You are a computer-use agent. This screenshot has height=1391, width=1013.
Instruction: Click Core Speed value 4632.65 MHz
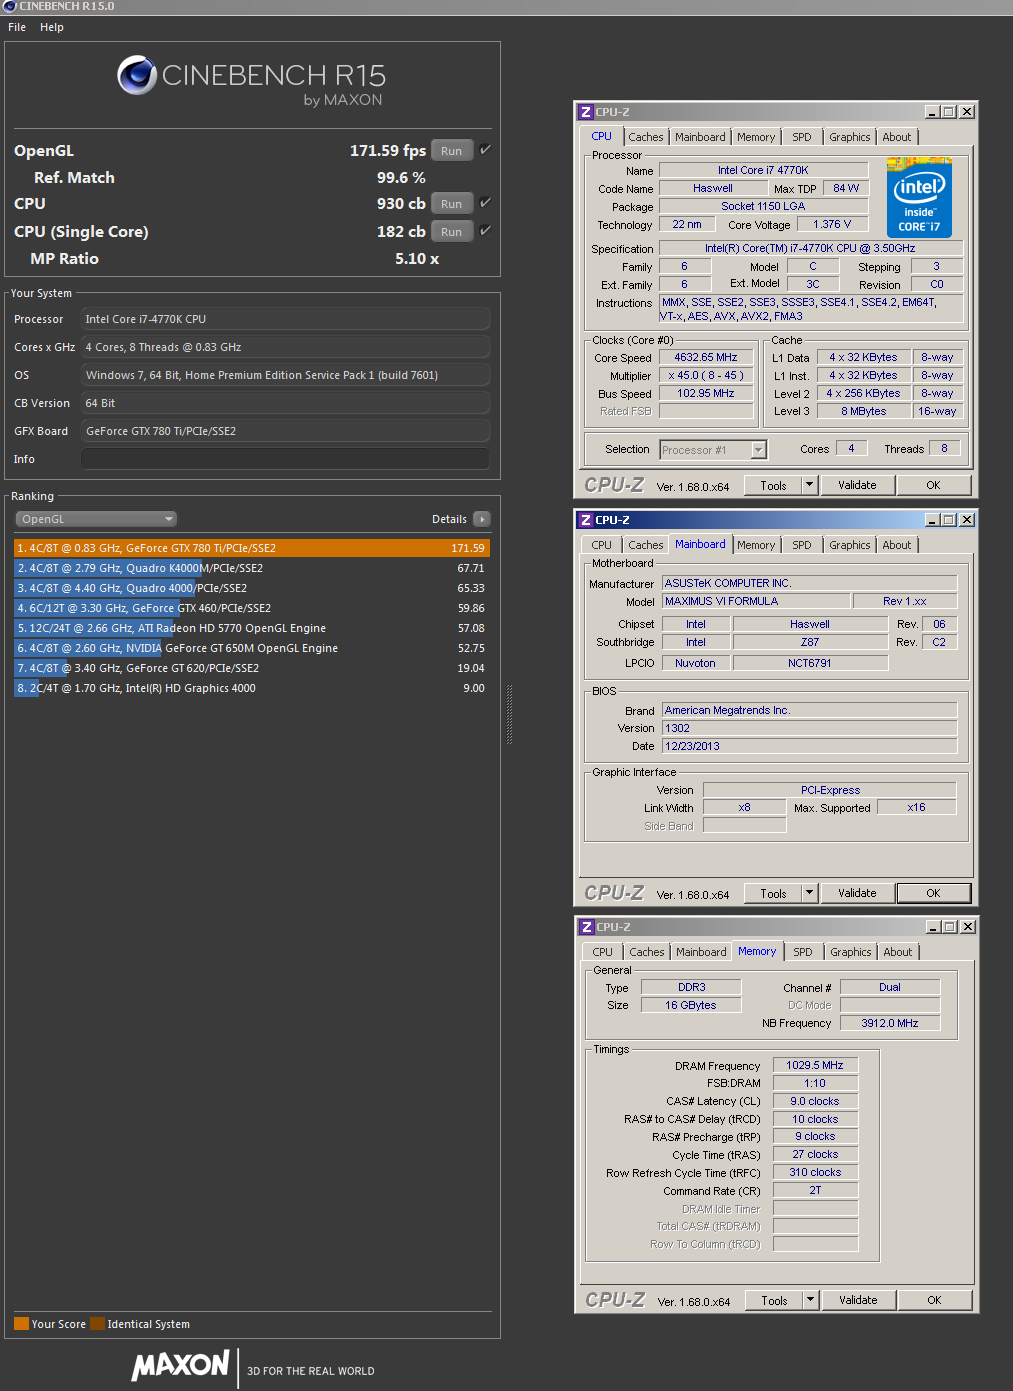tap(706, 357)
